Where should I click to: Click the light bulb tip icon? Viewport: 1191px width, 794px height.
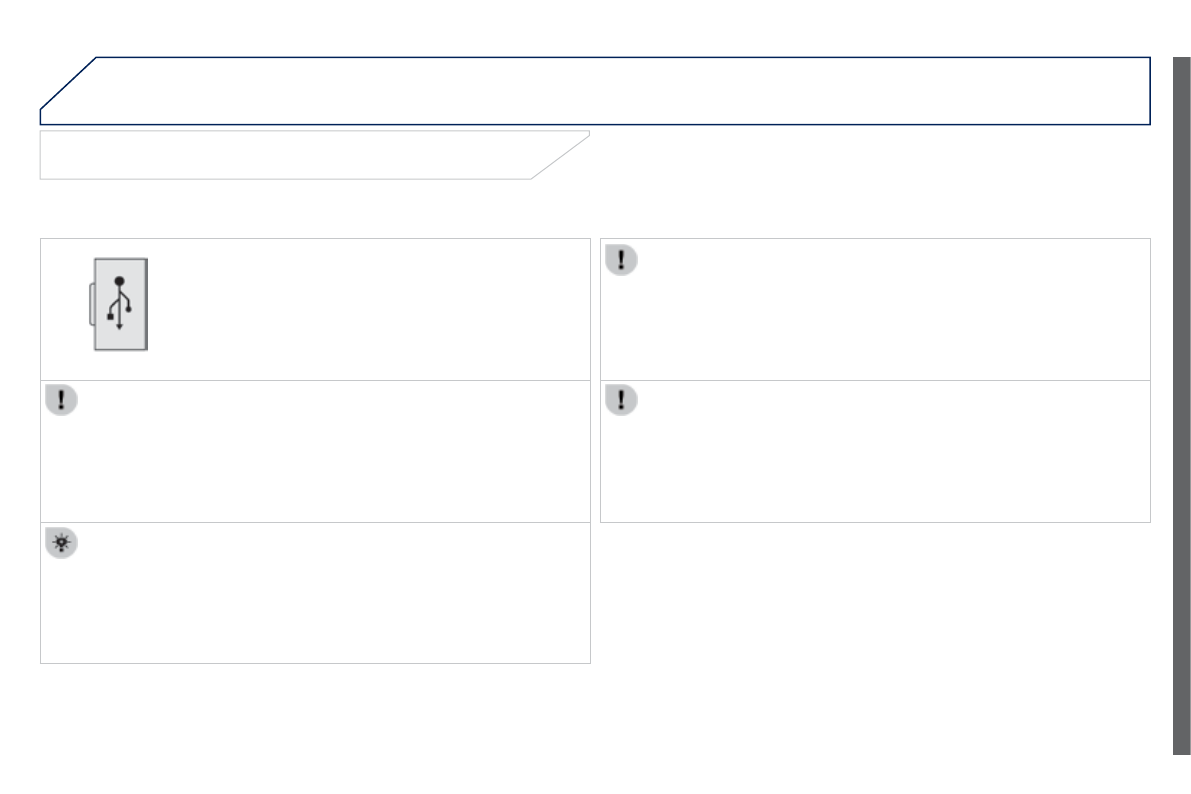[x=61, y=543]
